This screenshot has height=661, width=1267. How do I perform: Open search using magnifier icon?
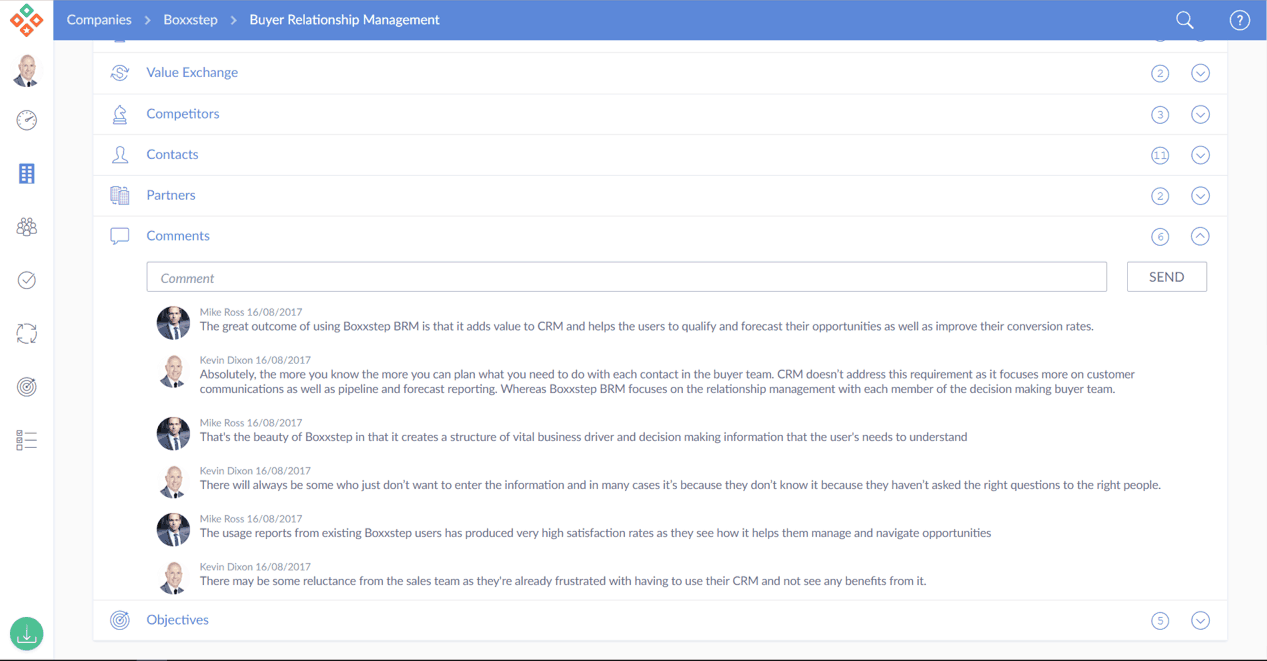[x=1185, y=20]
